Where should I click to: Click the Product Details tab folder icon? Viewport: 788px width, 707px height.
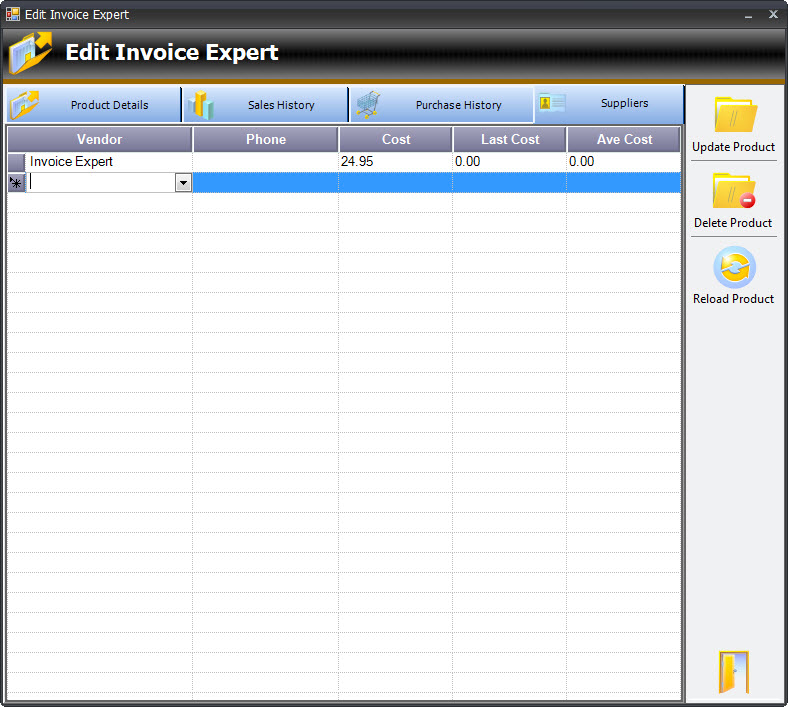[25, 105]
